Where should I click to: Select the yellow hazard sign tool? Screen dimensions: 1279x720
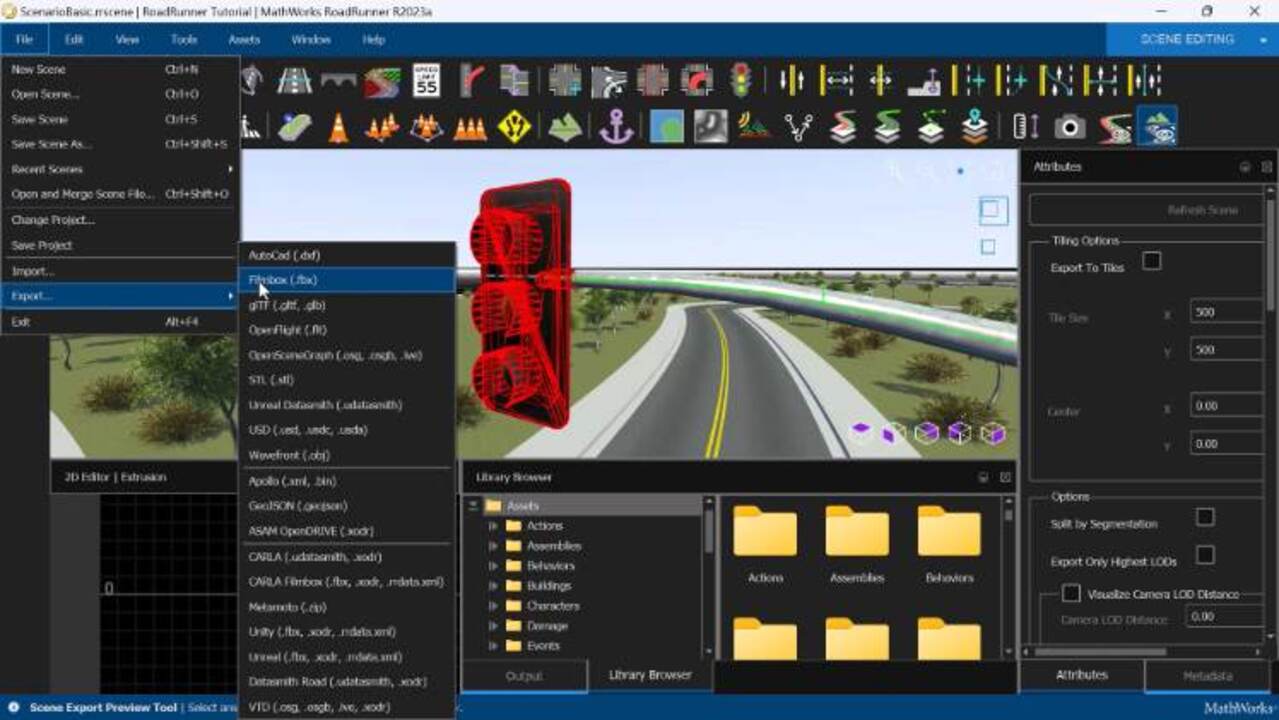515,125
